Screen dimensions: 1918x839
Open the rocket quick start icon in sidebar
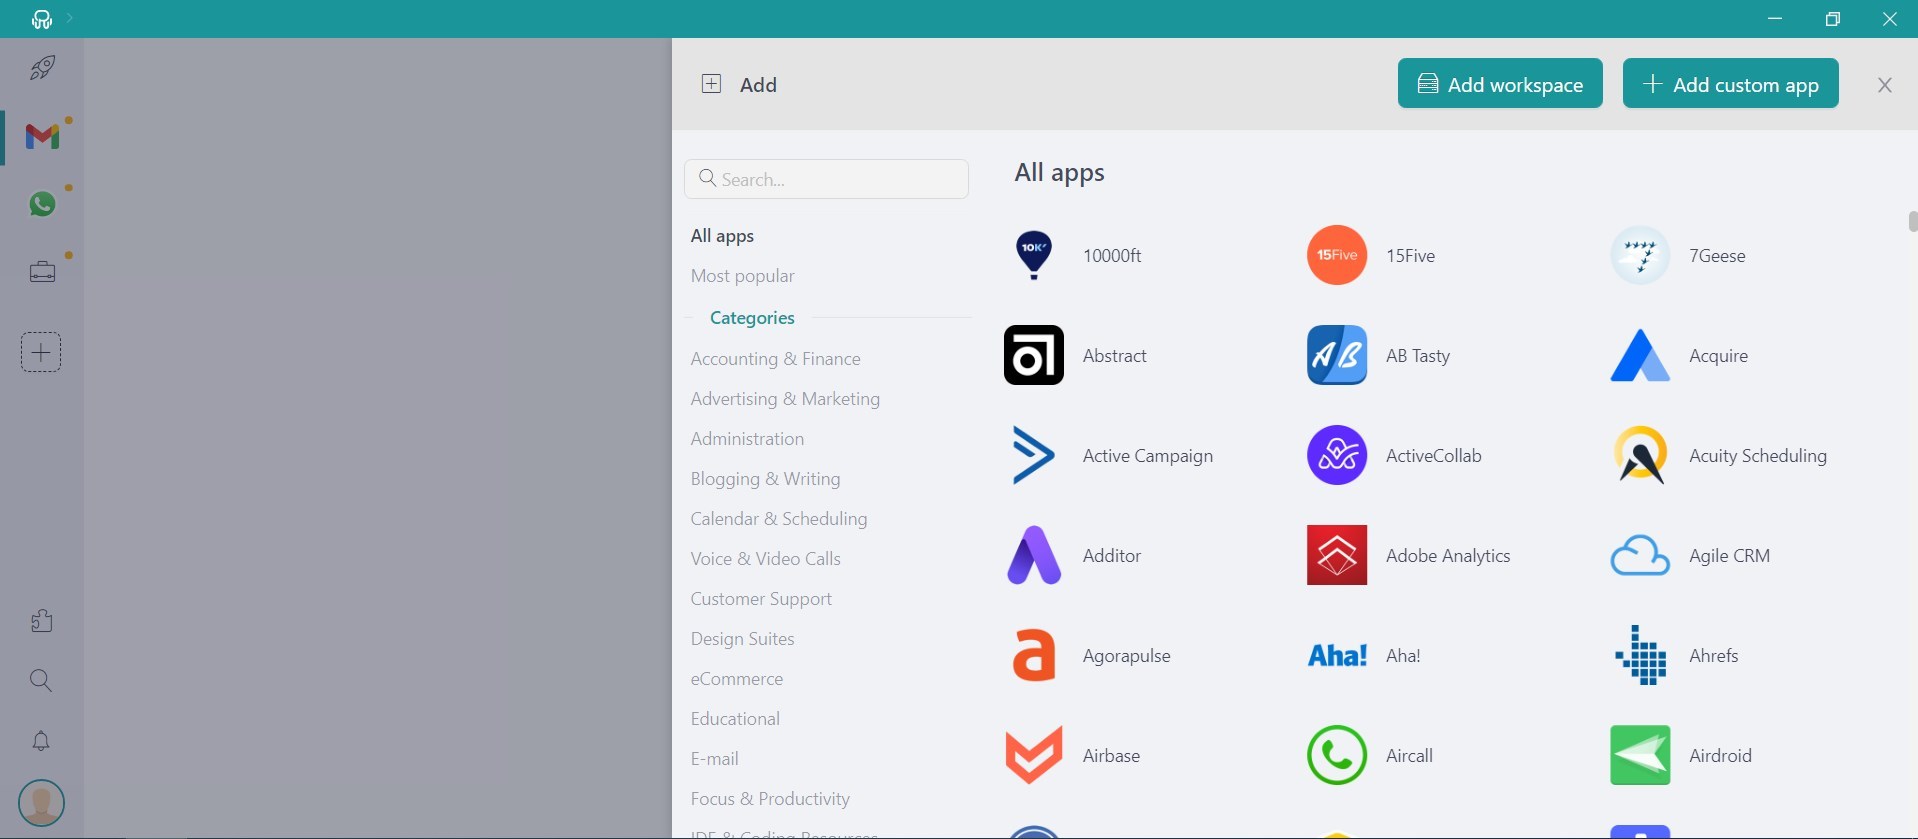coord(42,68)
